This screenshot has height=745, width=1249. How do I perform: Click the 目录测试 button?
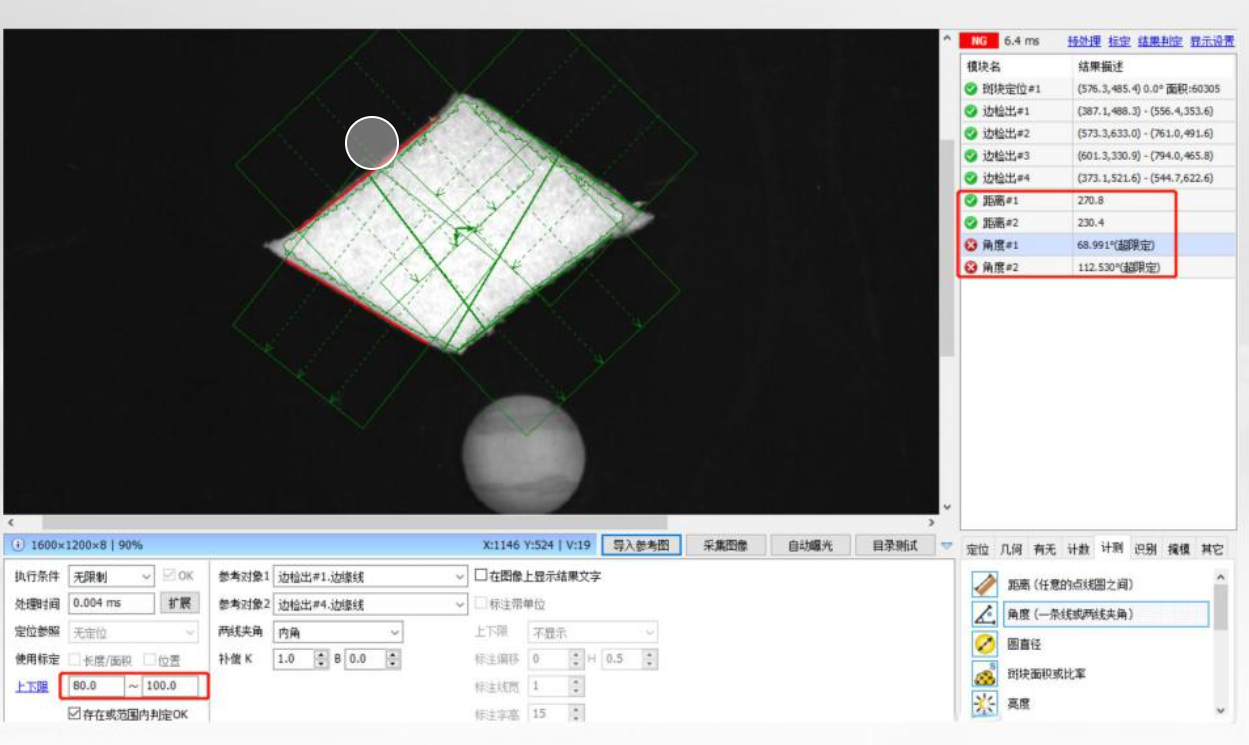pyautogui.click(x=894, y=545)
